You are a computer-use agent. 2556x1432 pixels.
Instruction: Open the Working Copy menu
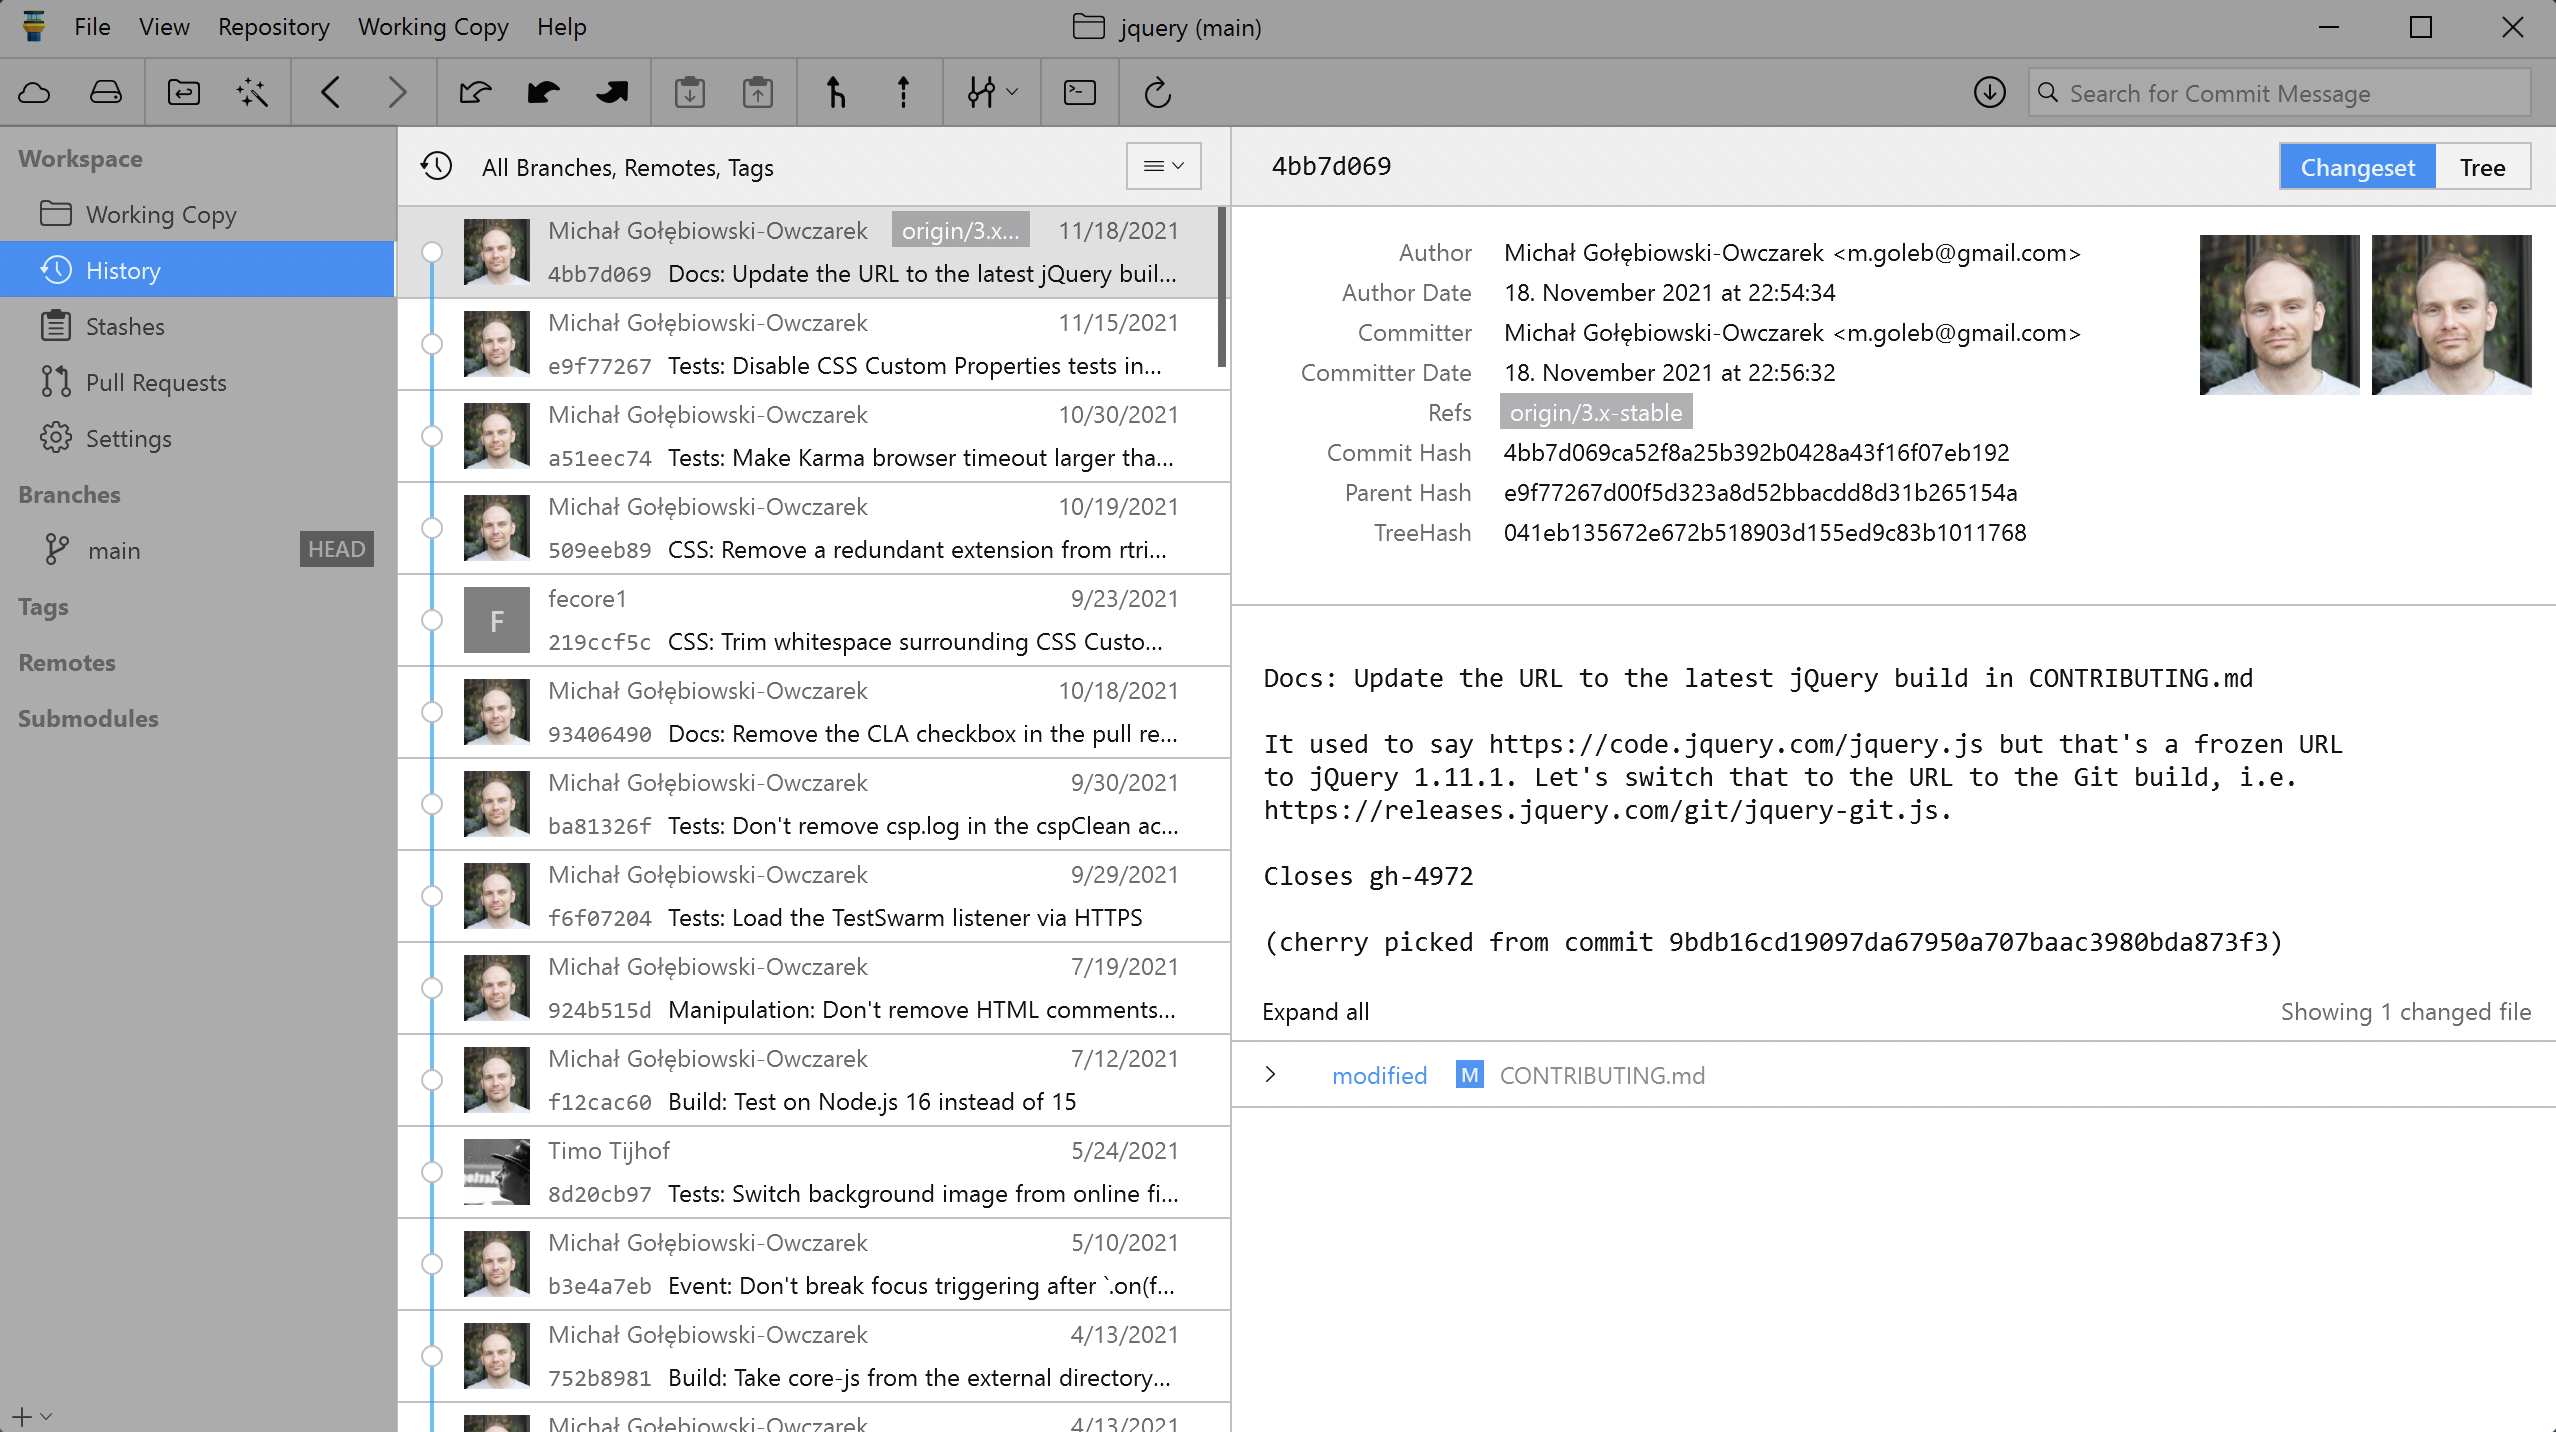433,27
